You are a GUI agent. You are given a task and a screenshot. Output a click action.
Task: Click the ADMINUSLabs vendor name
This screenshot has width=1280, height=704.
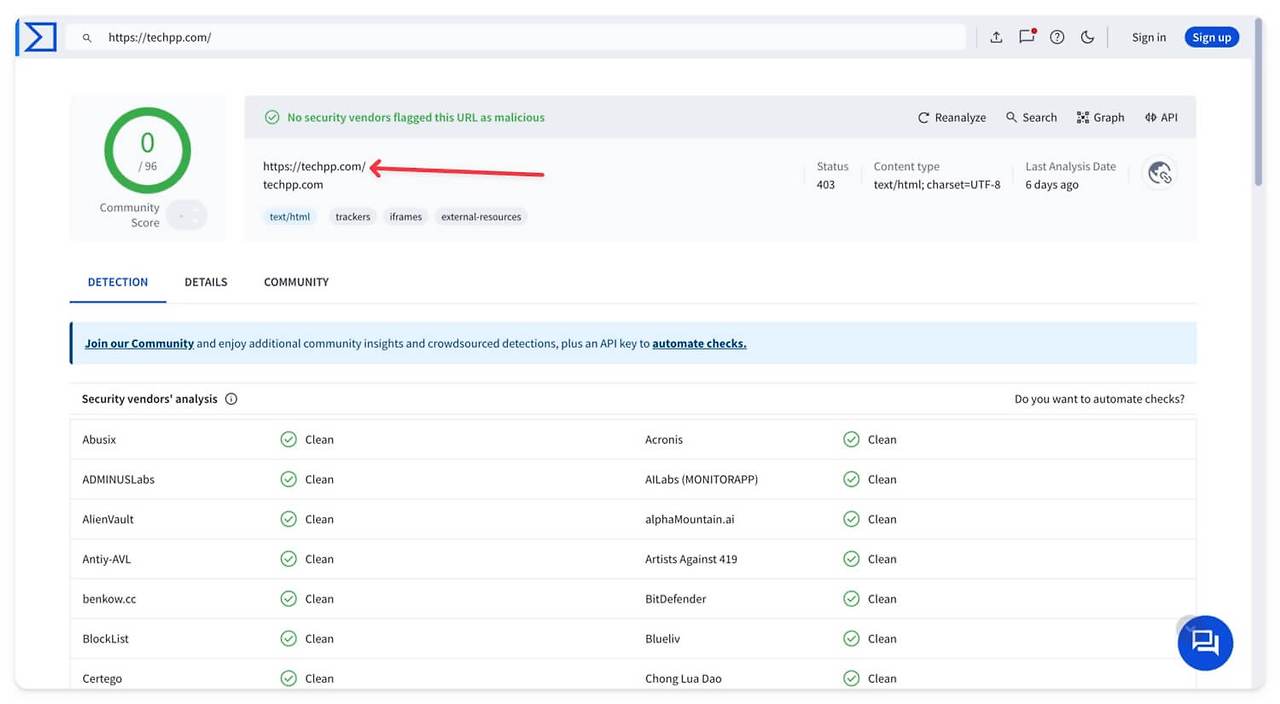point(118,479)
